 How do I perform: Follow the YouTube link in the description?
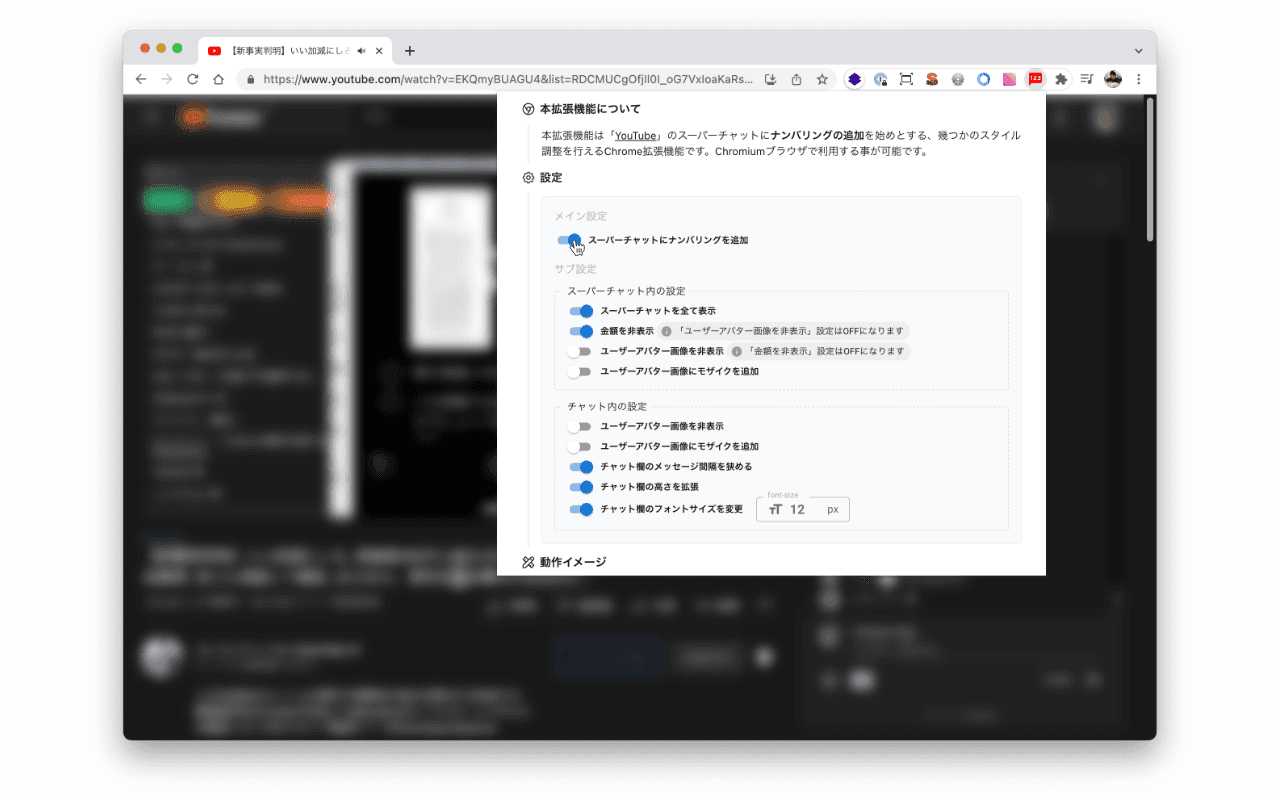click(x=636, y=135)
